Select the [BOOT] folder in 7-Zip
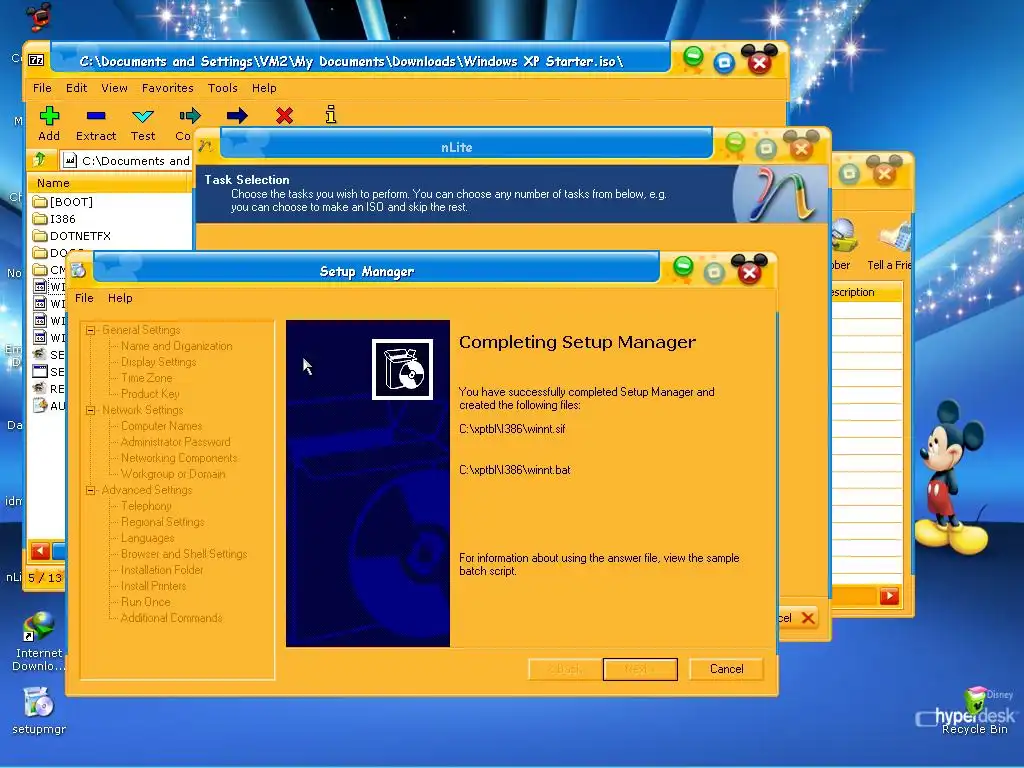 pos(63,202)
